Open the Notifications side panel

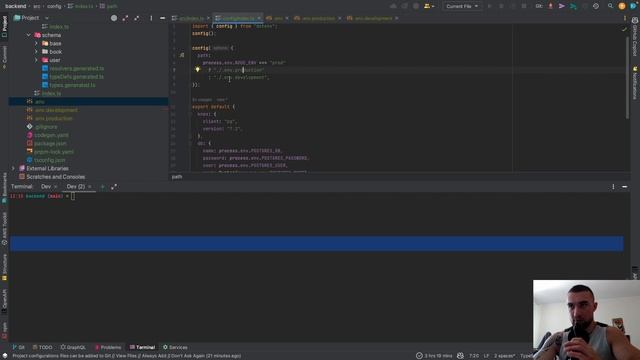[x=635, y=83]
